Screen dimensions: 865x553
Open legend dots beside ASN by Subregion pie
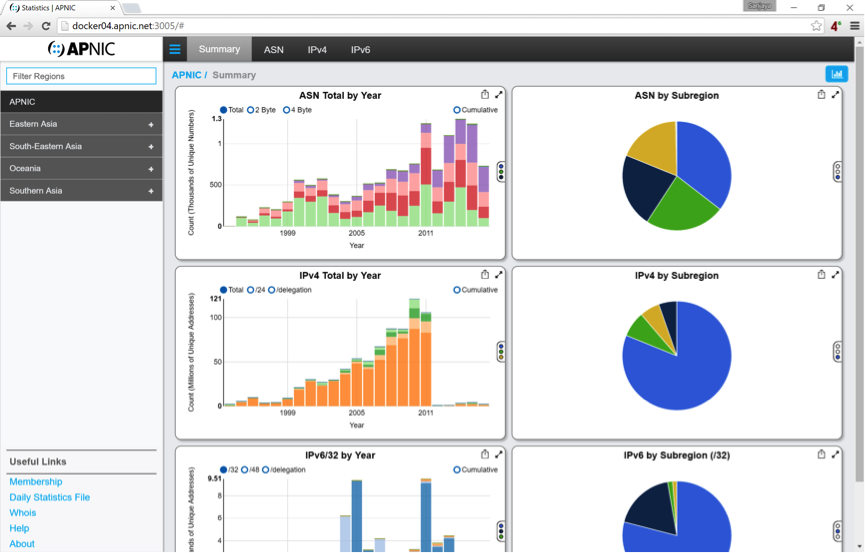837,172
